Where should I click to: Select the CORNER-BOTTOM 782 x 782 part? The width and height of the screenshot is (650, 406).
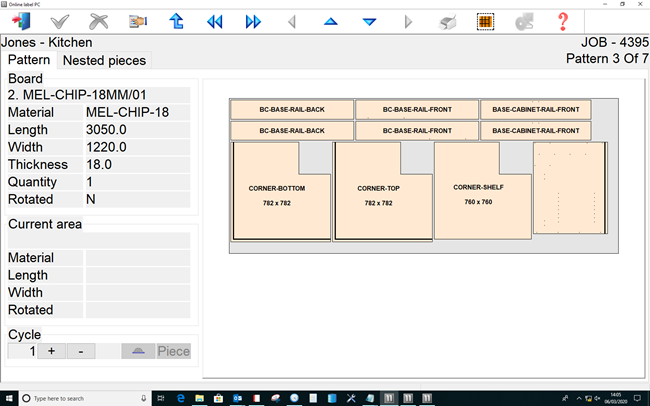[278, 195]
